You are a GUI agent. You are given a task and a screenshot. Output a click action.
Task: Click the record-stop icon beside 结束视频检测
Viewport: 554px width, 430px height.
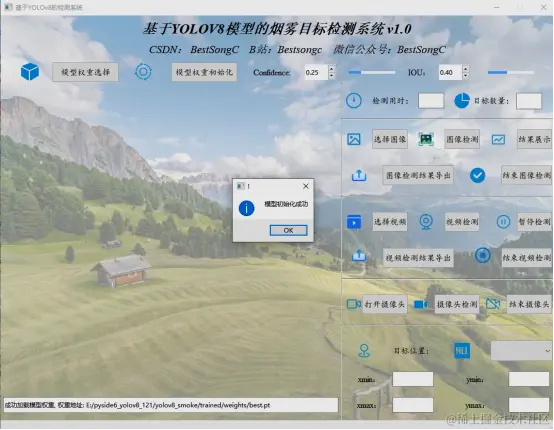point(483,255)
